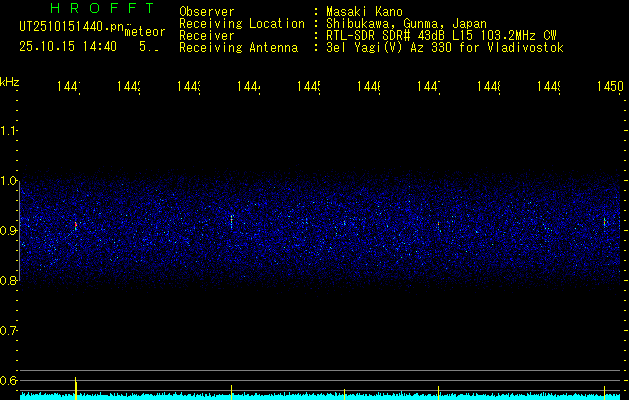This screenshot has width=629, height=400.
Task: Click the kHz axis unit label
Action: (x=10, y=81)
